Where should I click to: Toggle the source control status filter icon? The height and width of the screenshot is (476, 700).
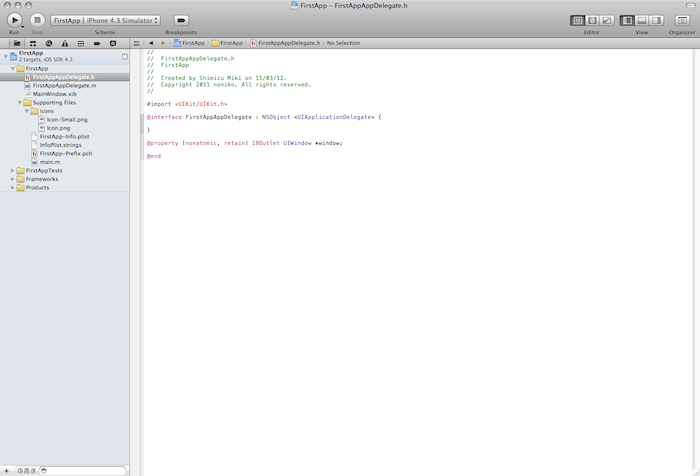click(27, 471)
